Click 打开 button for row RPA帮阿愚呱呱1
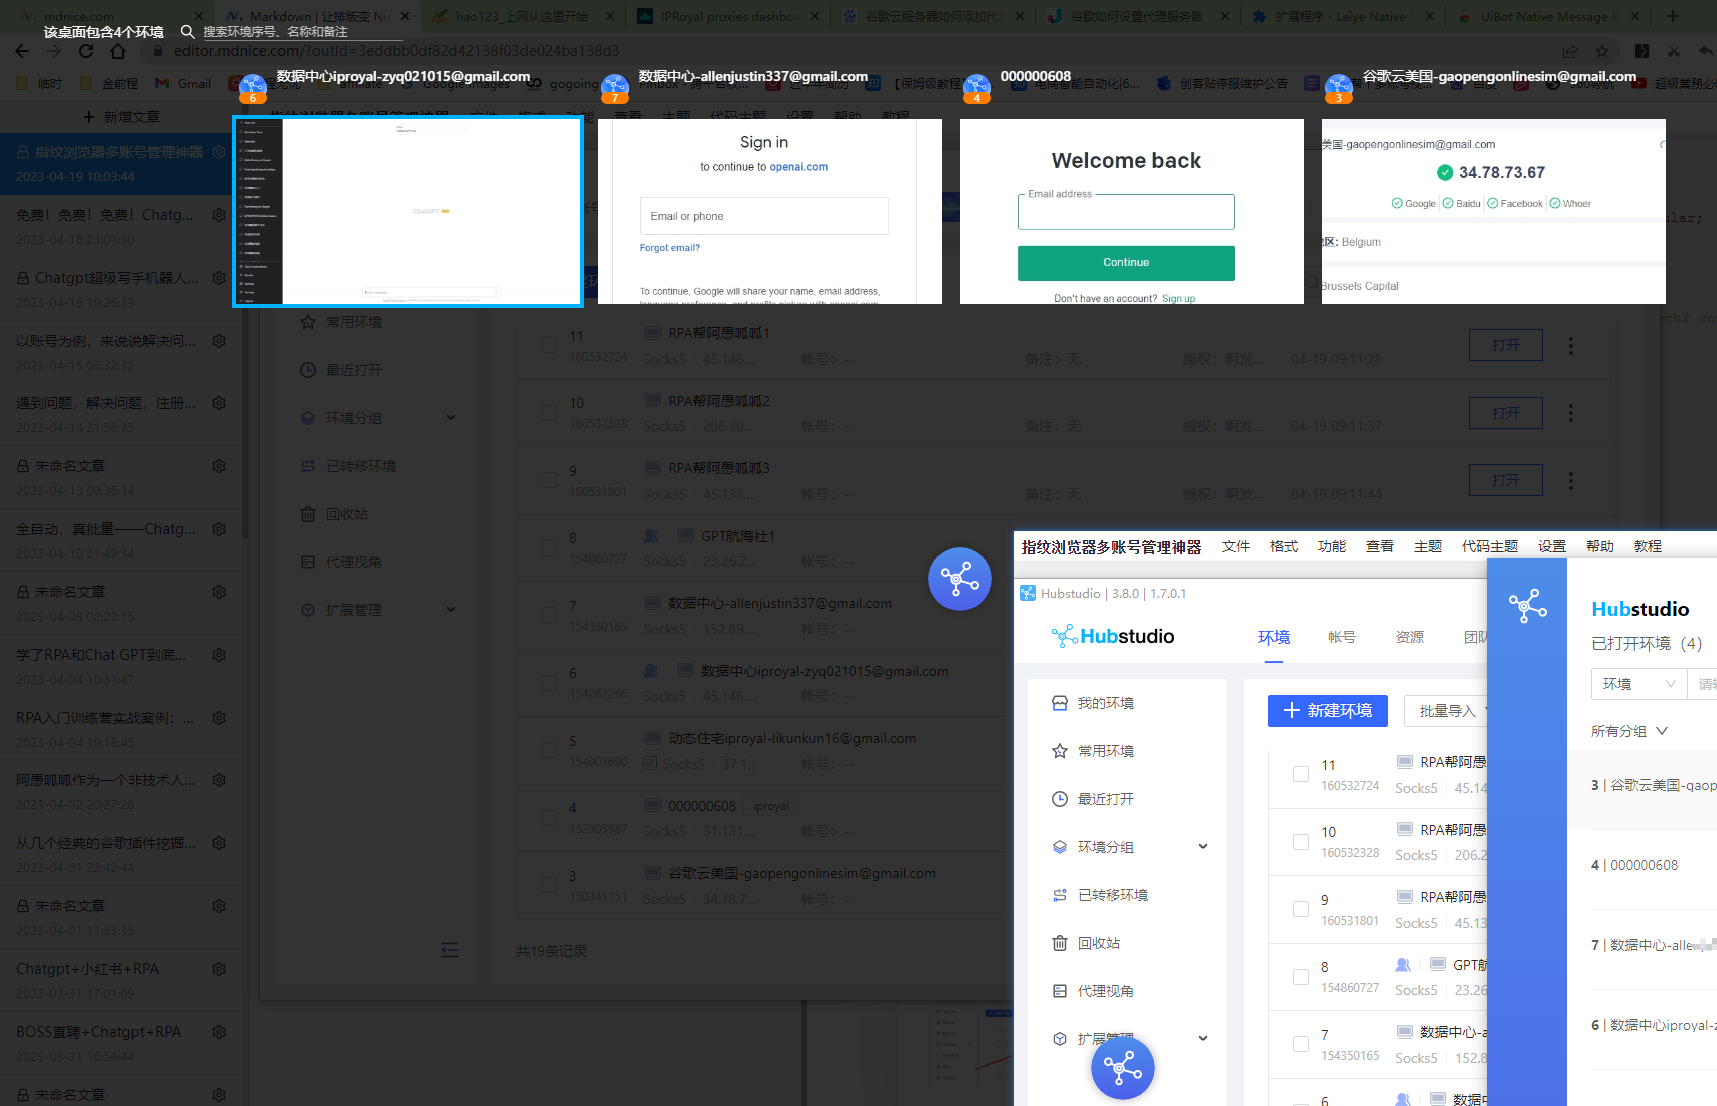The width and height of the screenshot is (1717, 1106). (x=1506, y=345)
